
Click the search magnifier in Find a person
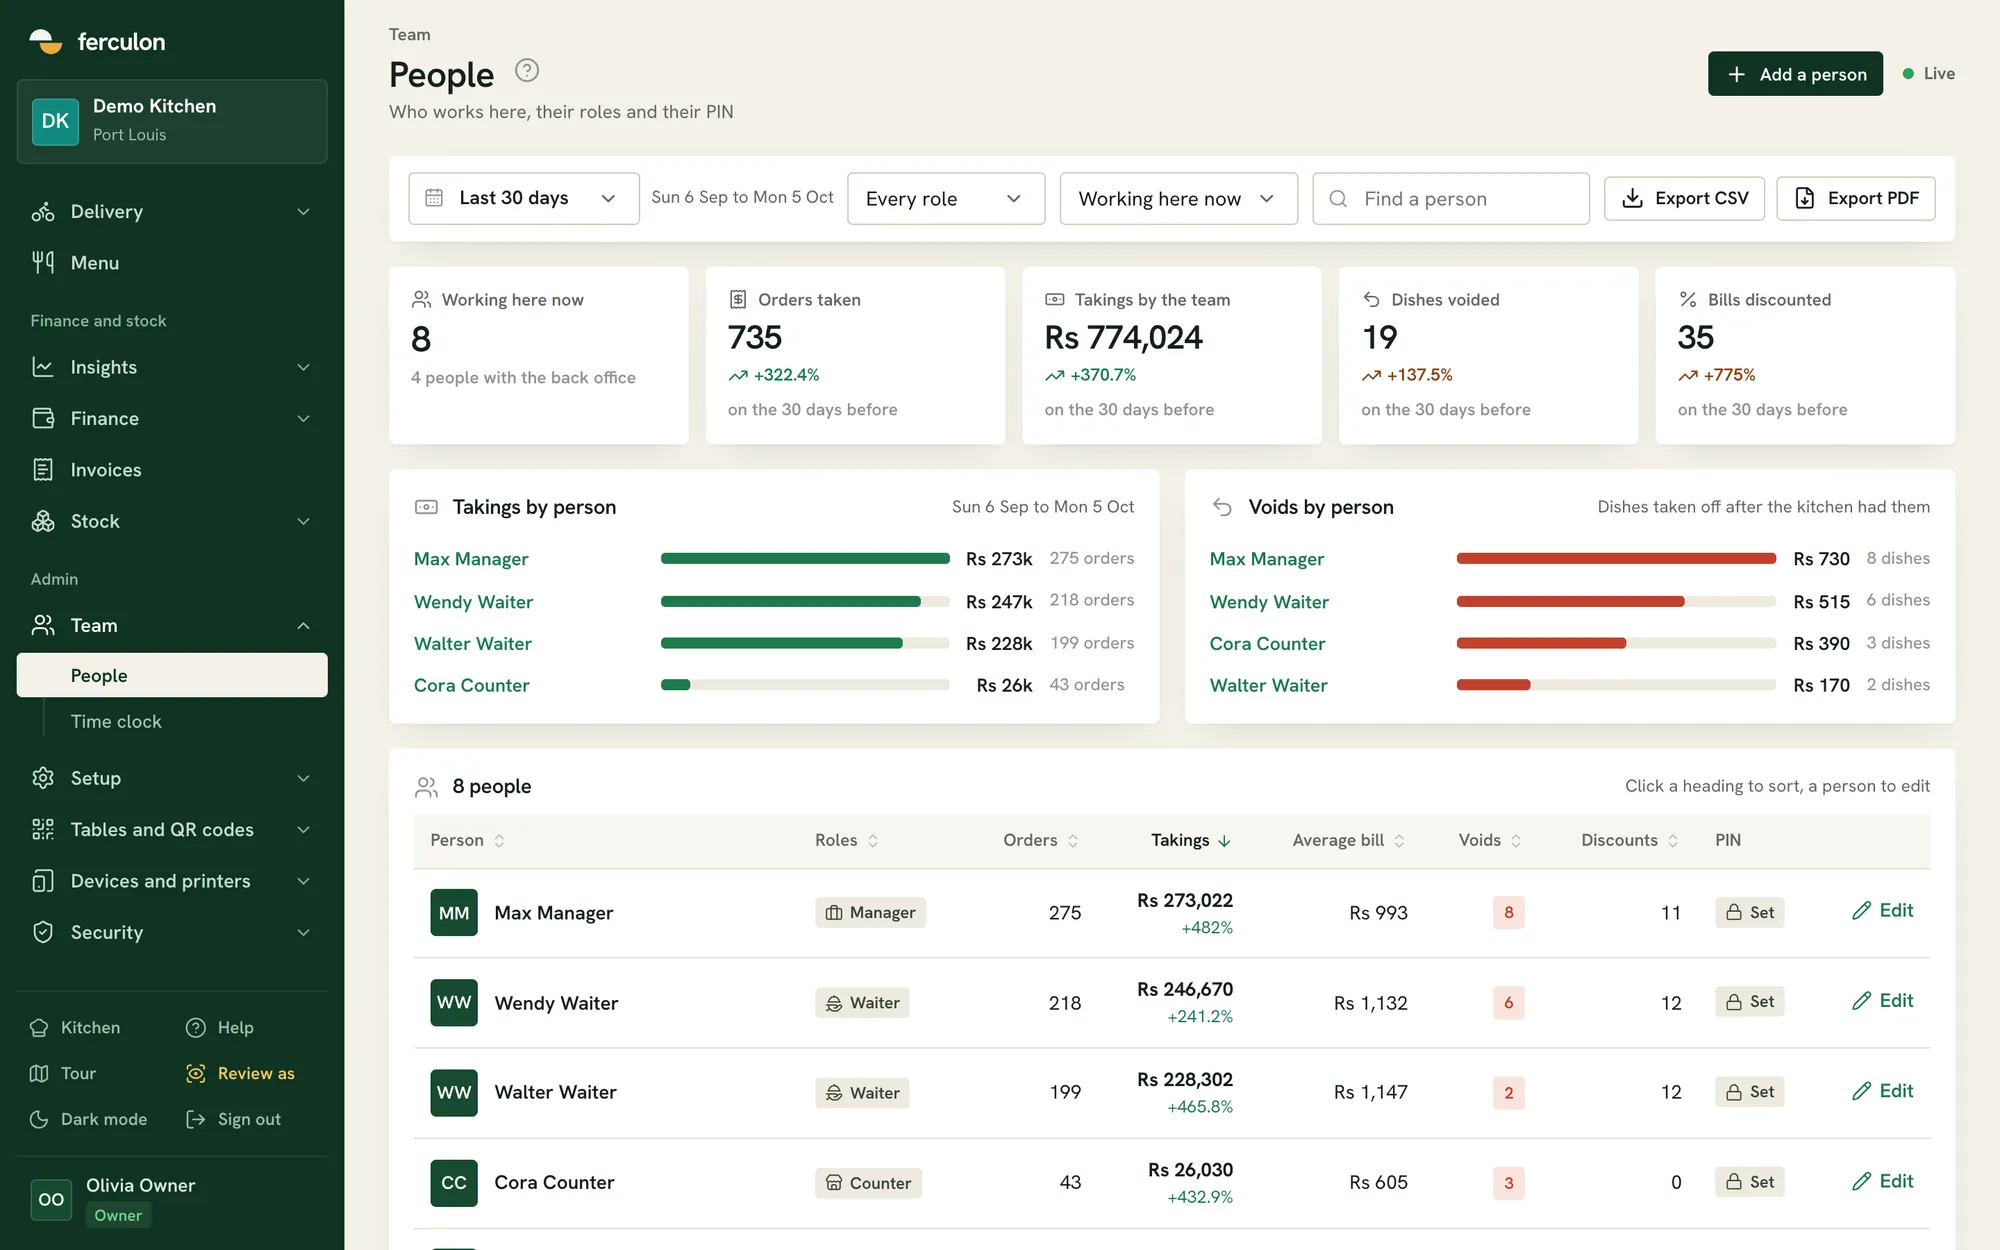coord(1338,199)
